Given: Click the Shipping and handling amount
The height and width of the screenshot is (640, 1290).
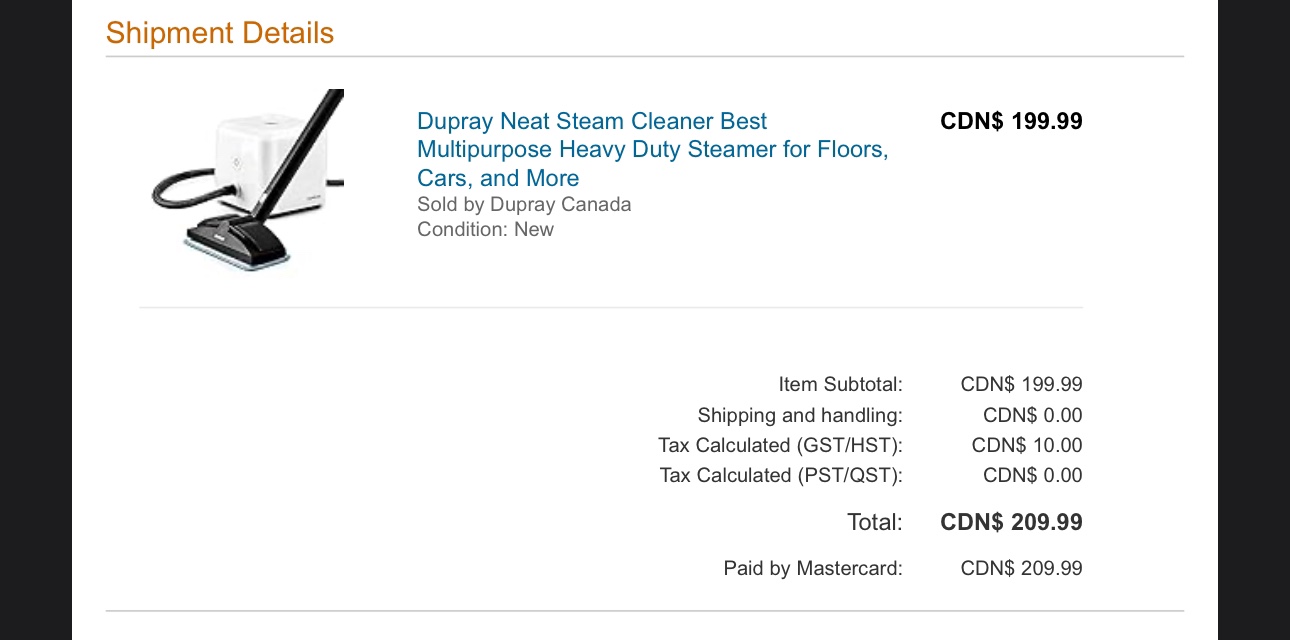Looking at the screenshot, I should click(x=1032, y=415).
